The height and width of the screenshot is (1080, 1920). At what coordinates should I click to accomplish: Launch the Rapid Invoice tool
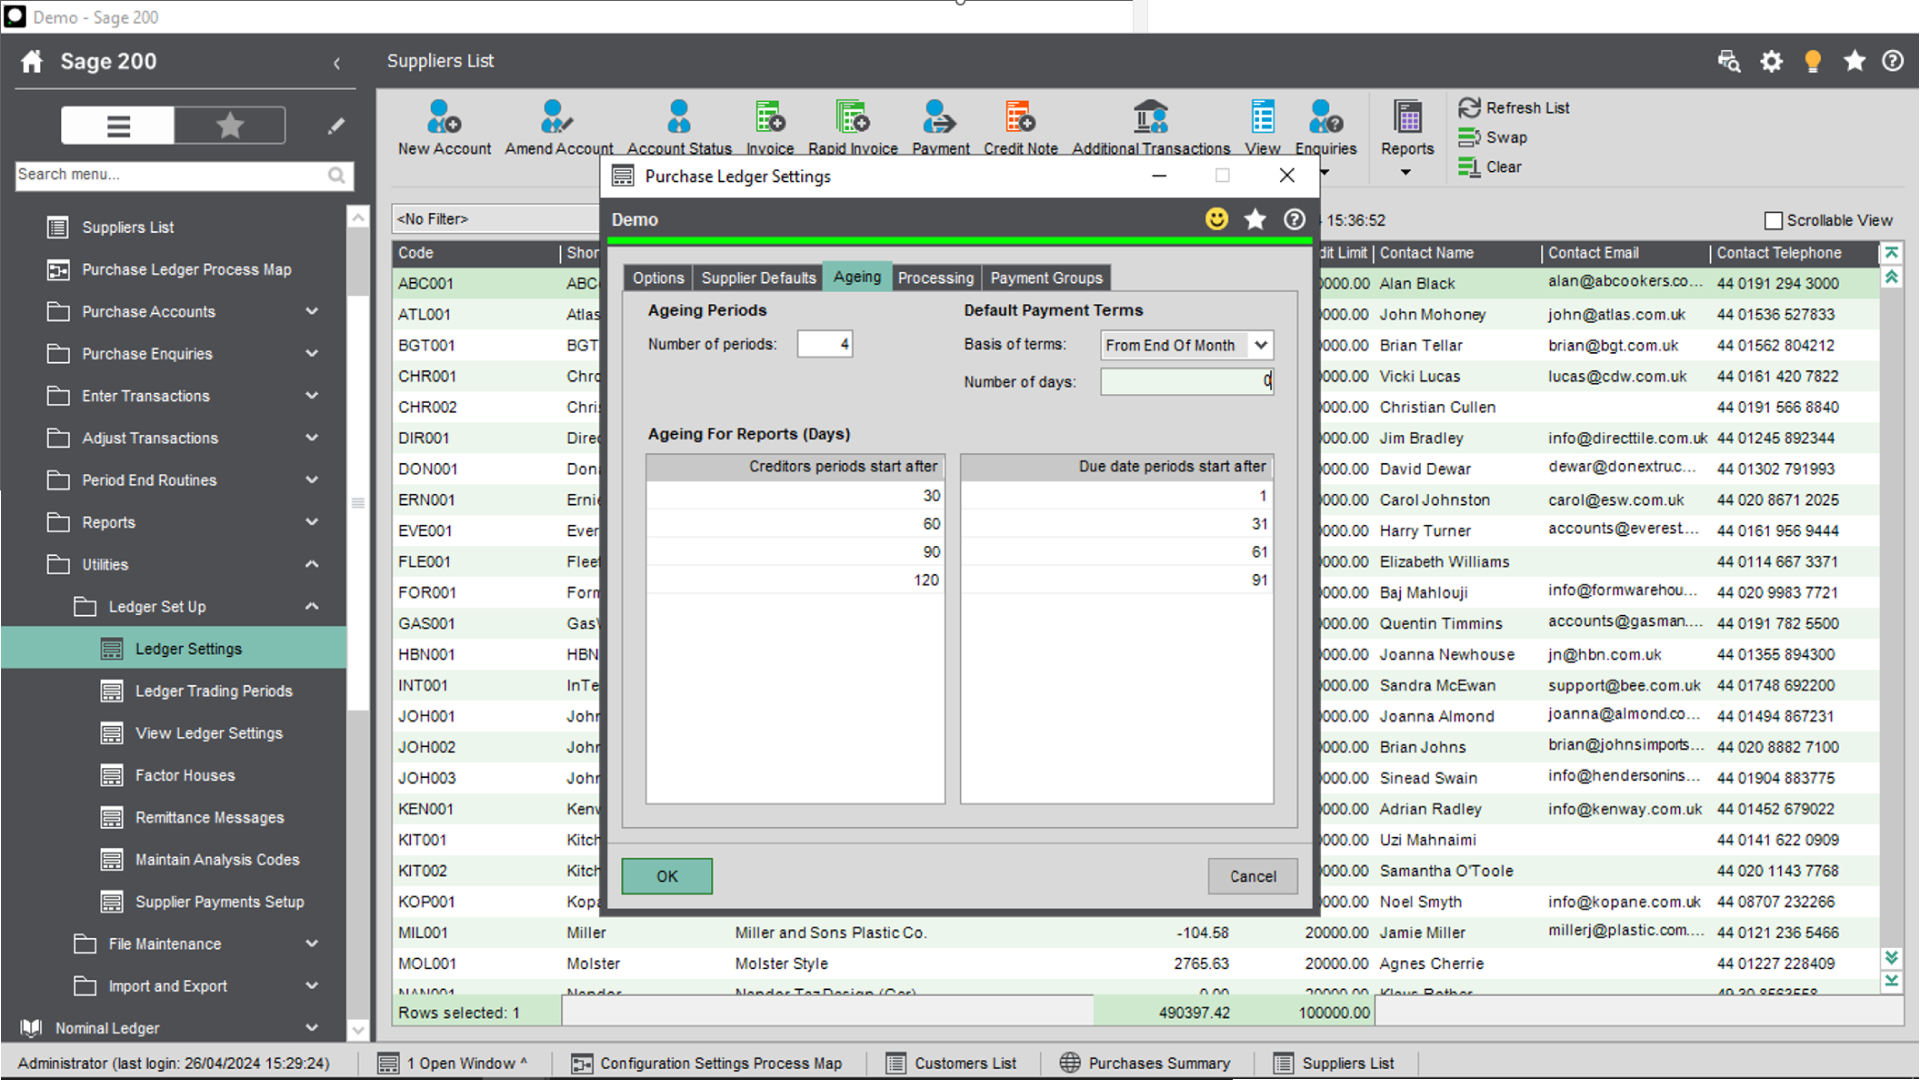[852, 128]
